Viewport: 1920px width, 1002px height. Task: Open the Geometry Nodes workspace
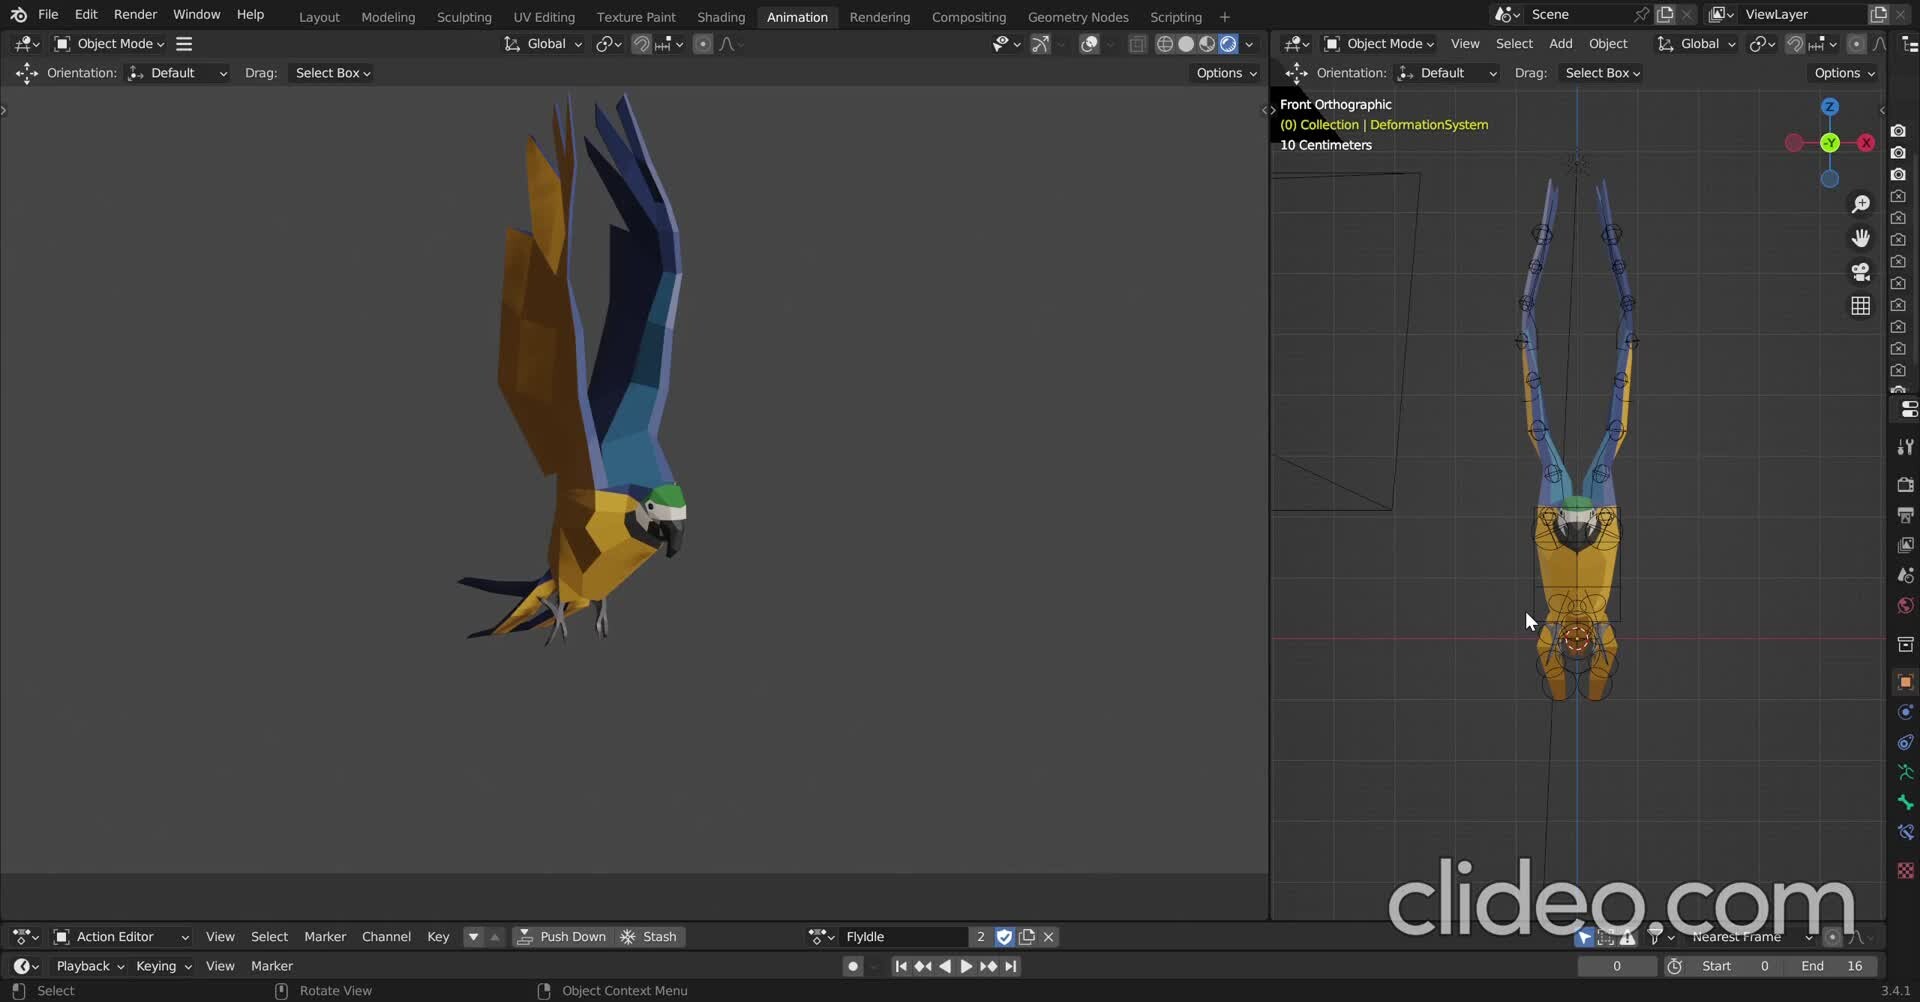click(x=1078, y=17)
